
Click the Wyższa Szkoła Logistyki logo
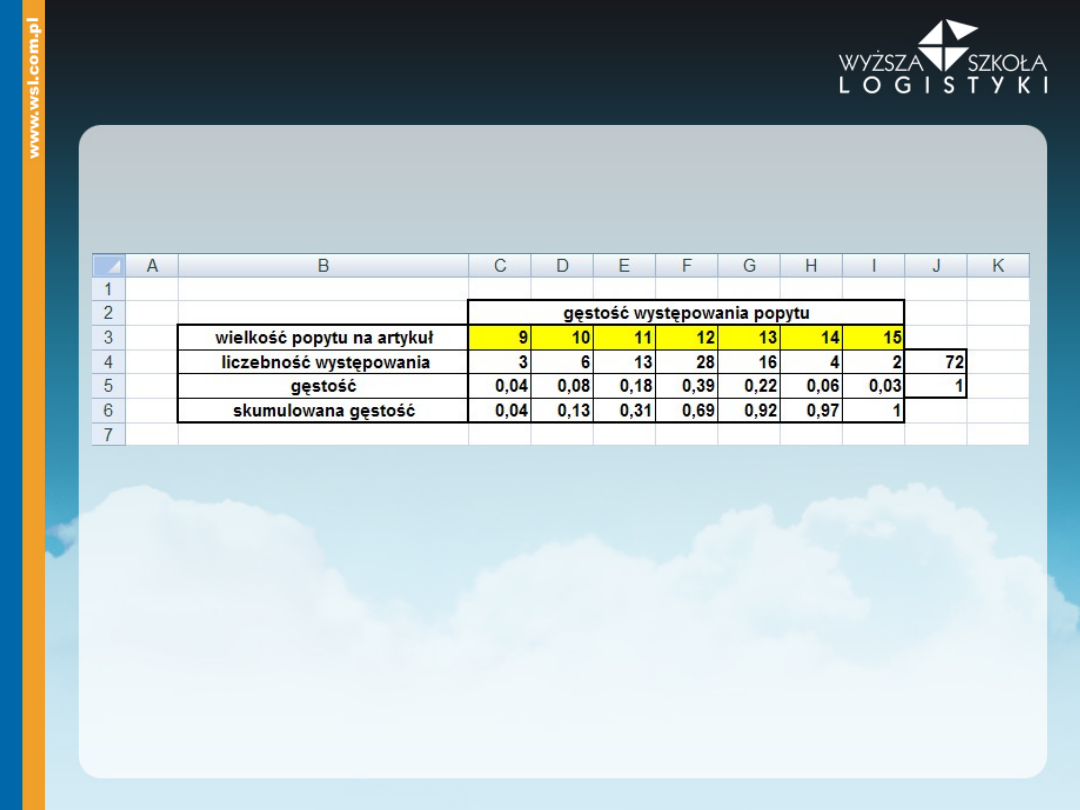pyautogui.click(x=943, y=58)
